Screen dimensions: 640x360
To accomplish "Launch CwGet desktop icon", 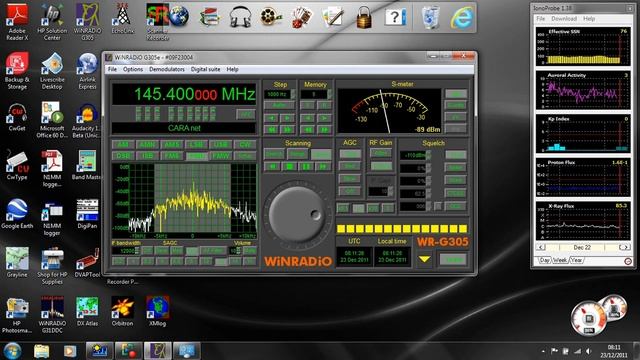I will pyautogui.click(x=17, y=117).
